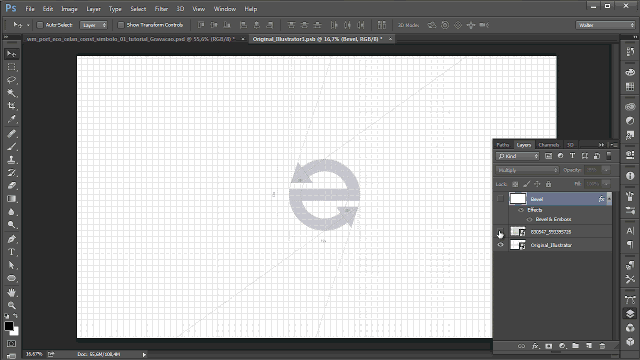
Task: Open the Multiply blend mode dropdown
Action: point(527,170)
